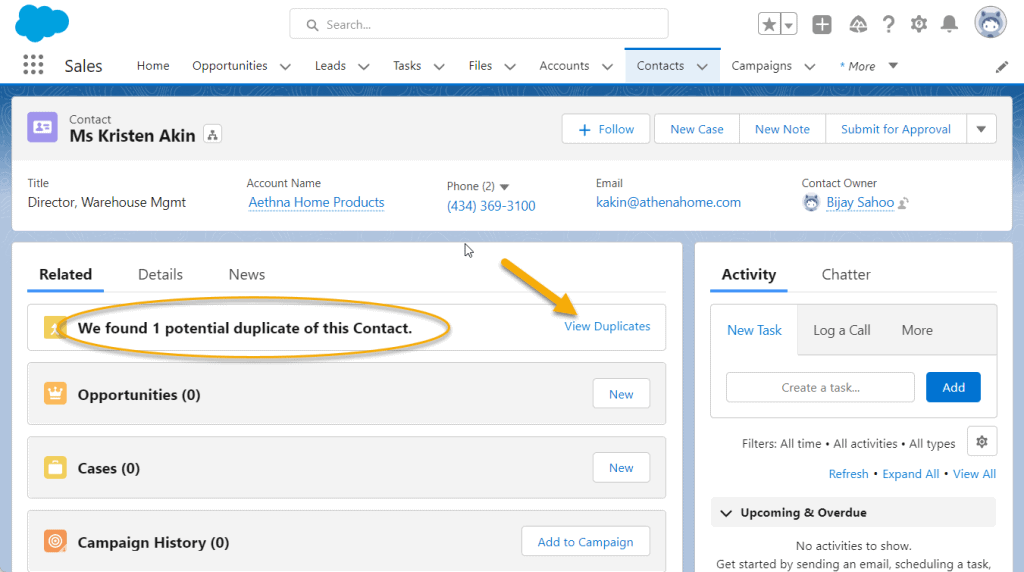Open the Notifications bell icon
Image resolution: width=1024 pixels, height=572 pixels.
pyautogui.click(x=949, y=25)
